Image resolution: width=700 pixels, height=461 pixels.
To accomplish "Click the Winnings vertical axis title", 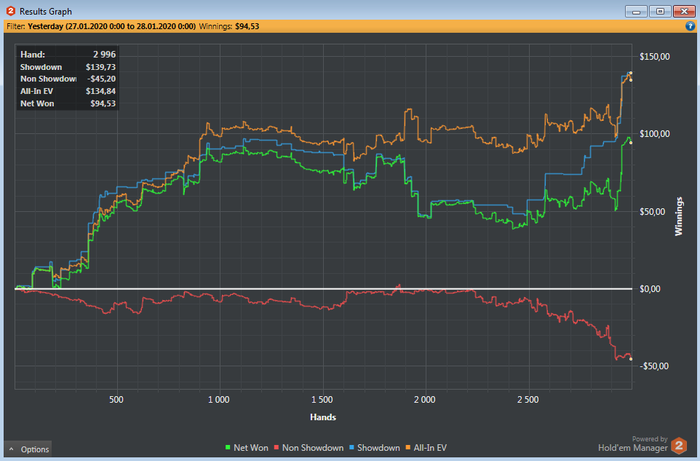I will coord(679,216).
